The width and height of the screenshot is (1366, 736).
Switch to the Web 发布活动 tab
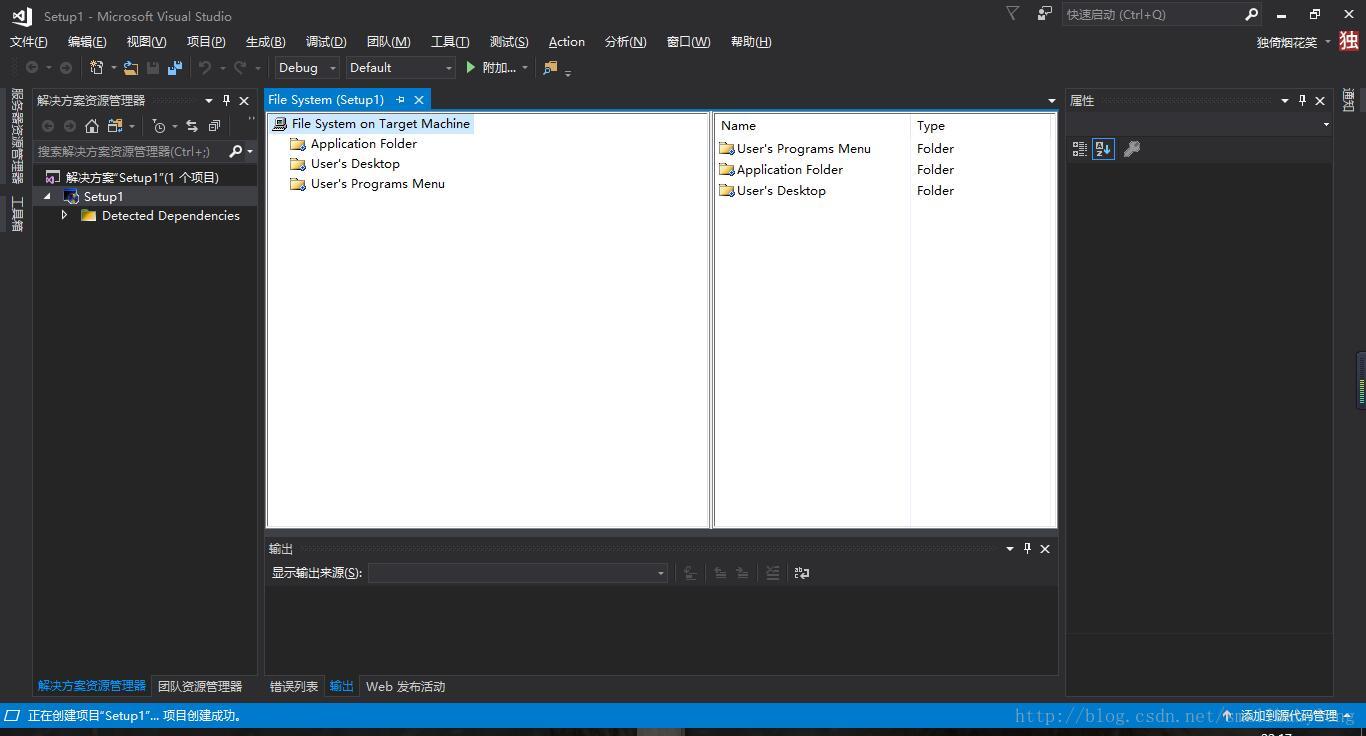point(406,687)
